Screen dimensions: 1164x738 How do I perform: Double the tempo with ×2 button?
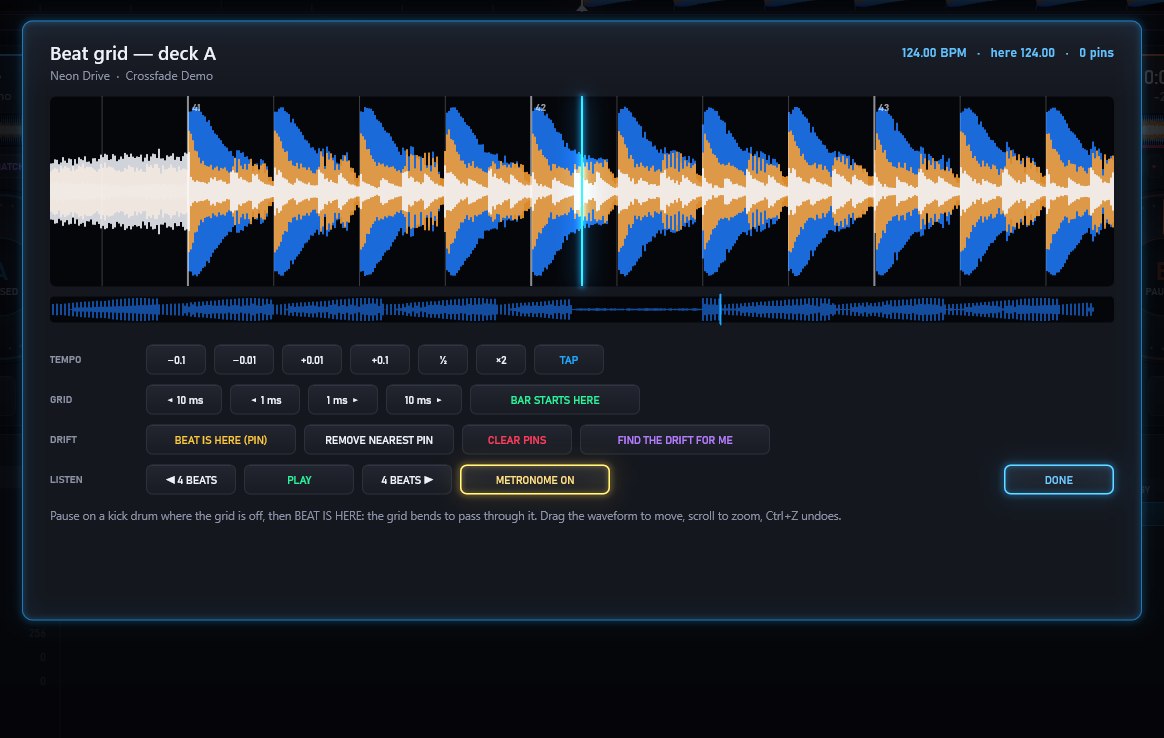501,360
